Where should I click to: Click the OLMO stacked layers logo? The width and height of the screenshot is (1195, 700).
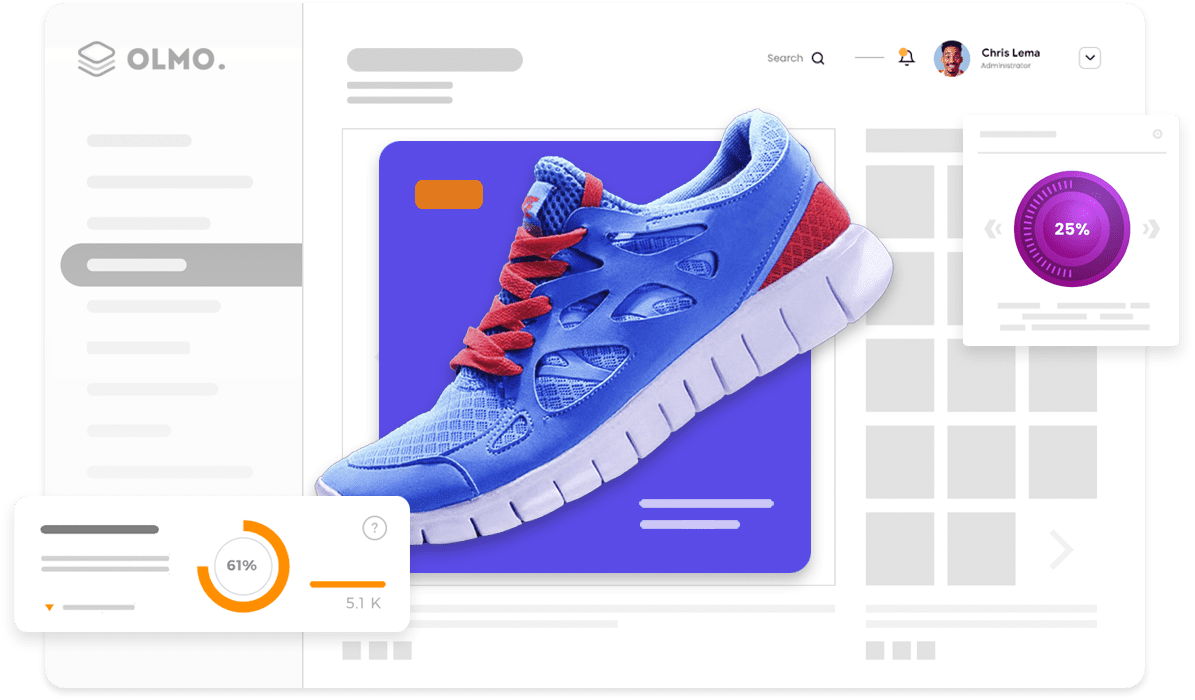pos(98,59)
